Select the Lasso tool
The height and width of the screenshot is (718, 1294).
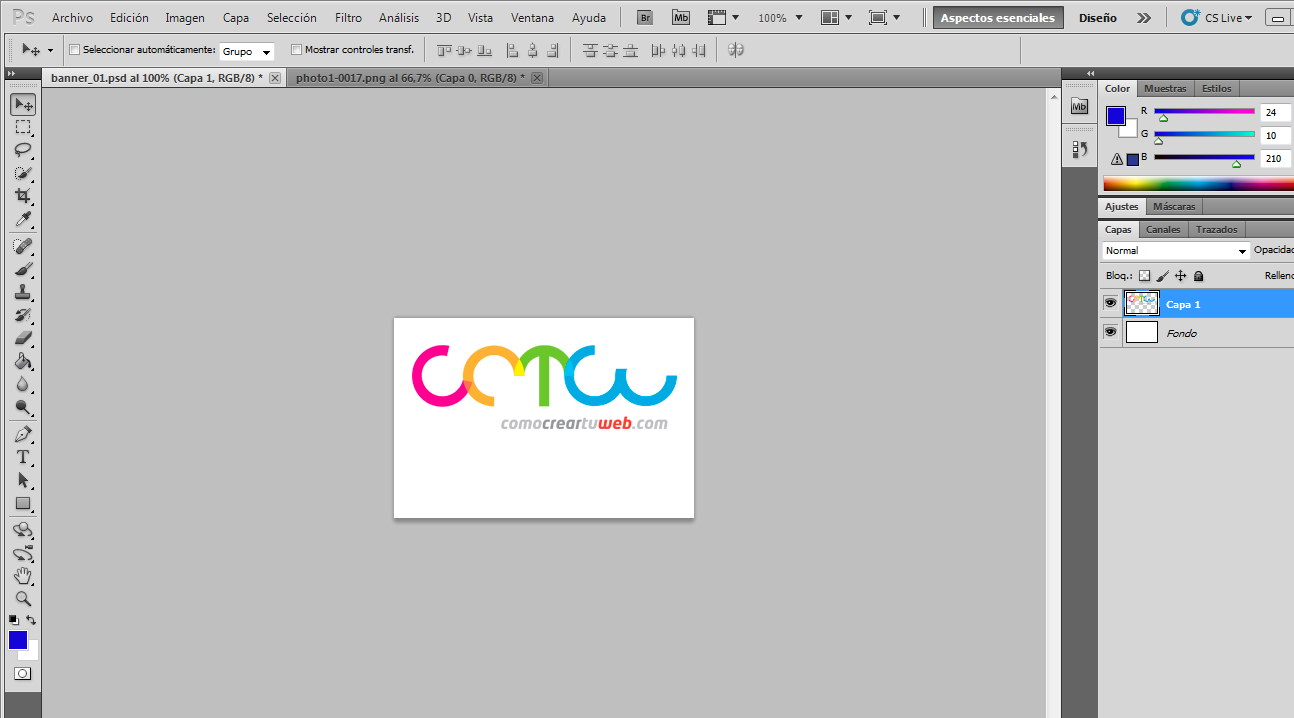[x=23, y=150]
